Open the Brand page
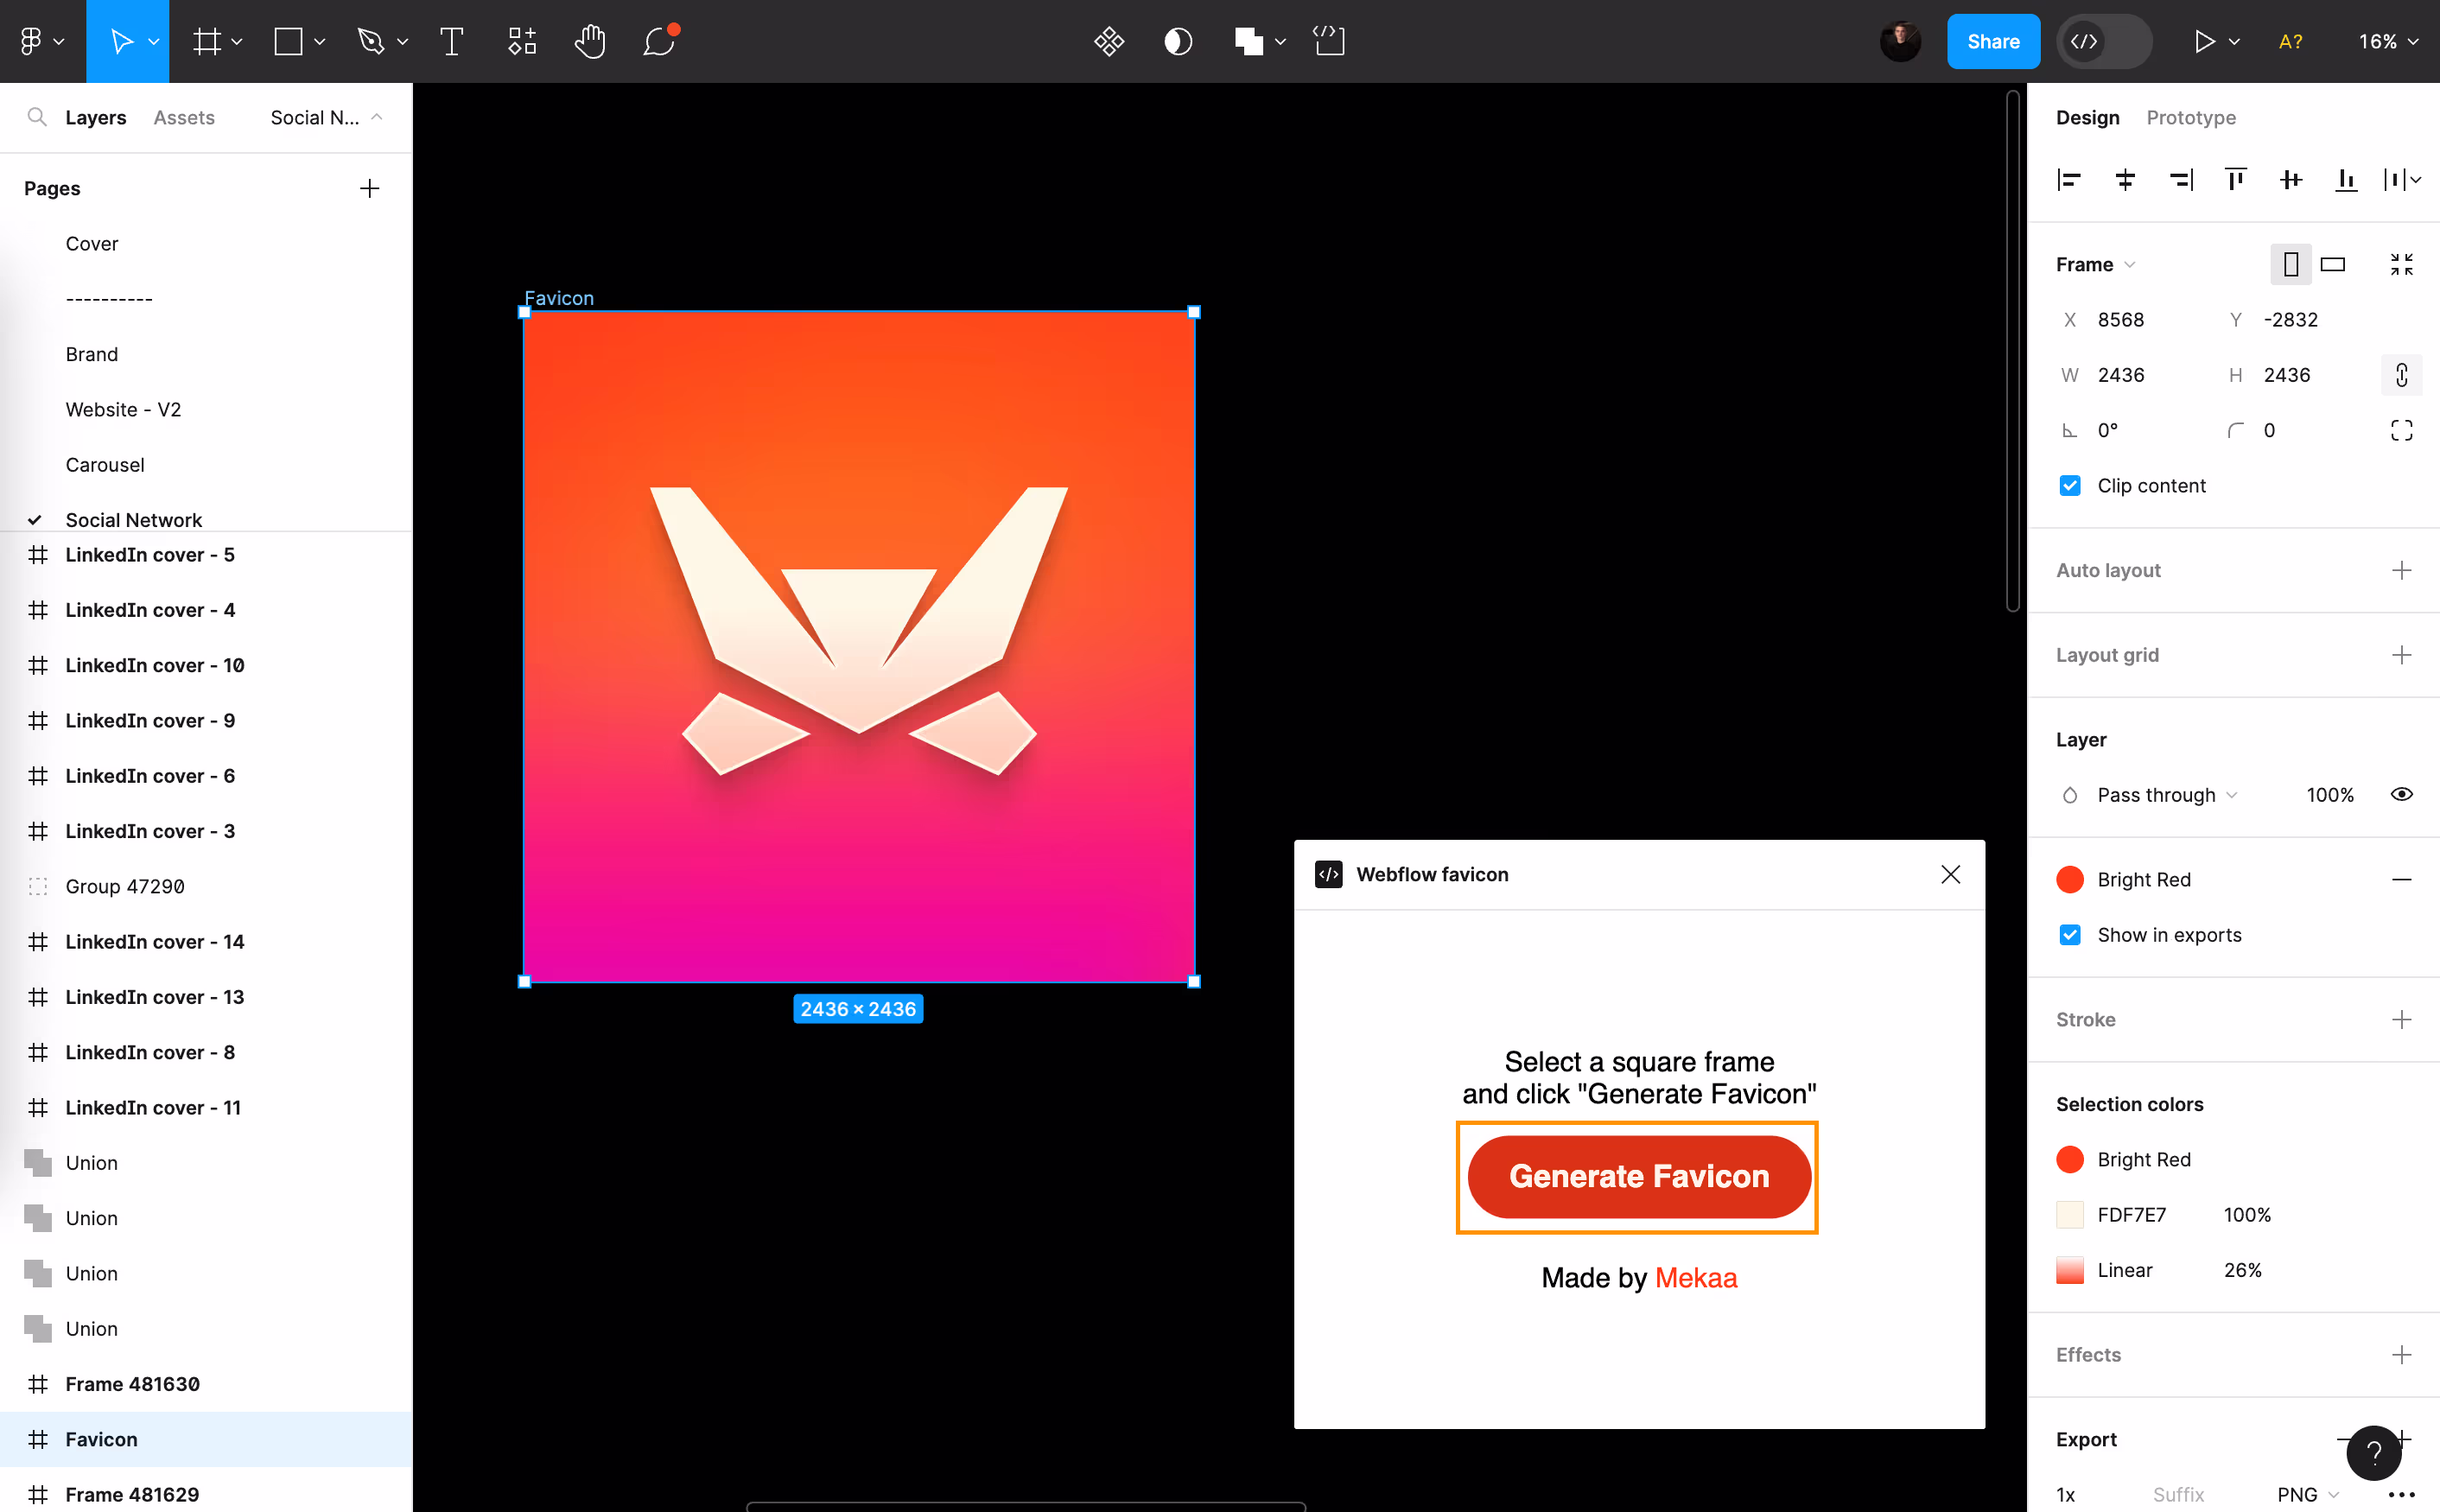The height and width of the screenshot is (1512, 2440). [92, 354]
